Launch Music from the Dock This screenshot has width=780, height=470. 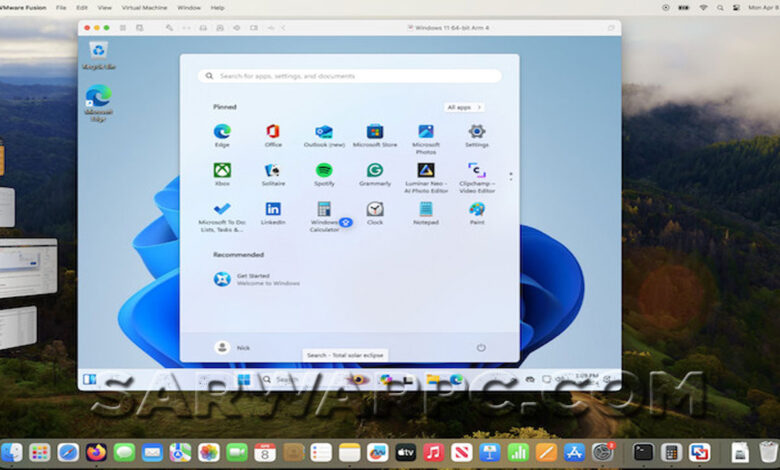point(433,452)
